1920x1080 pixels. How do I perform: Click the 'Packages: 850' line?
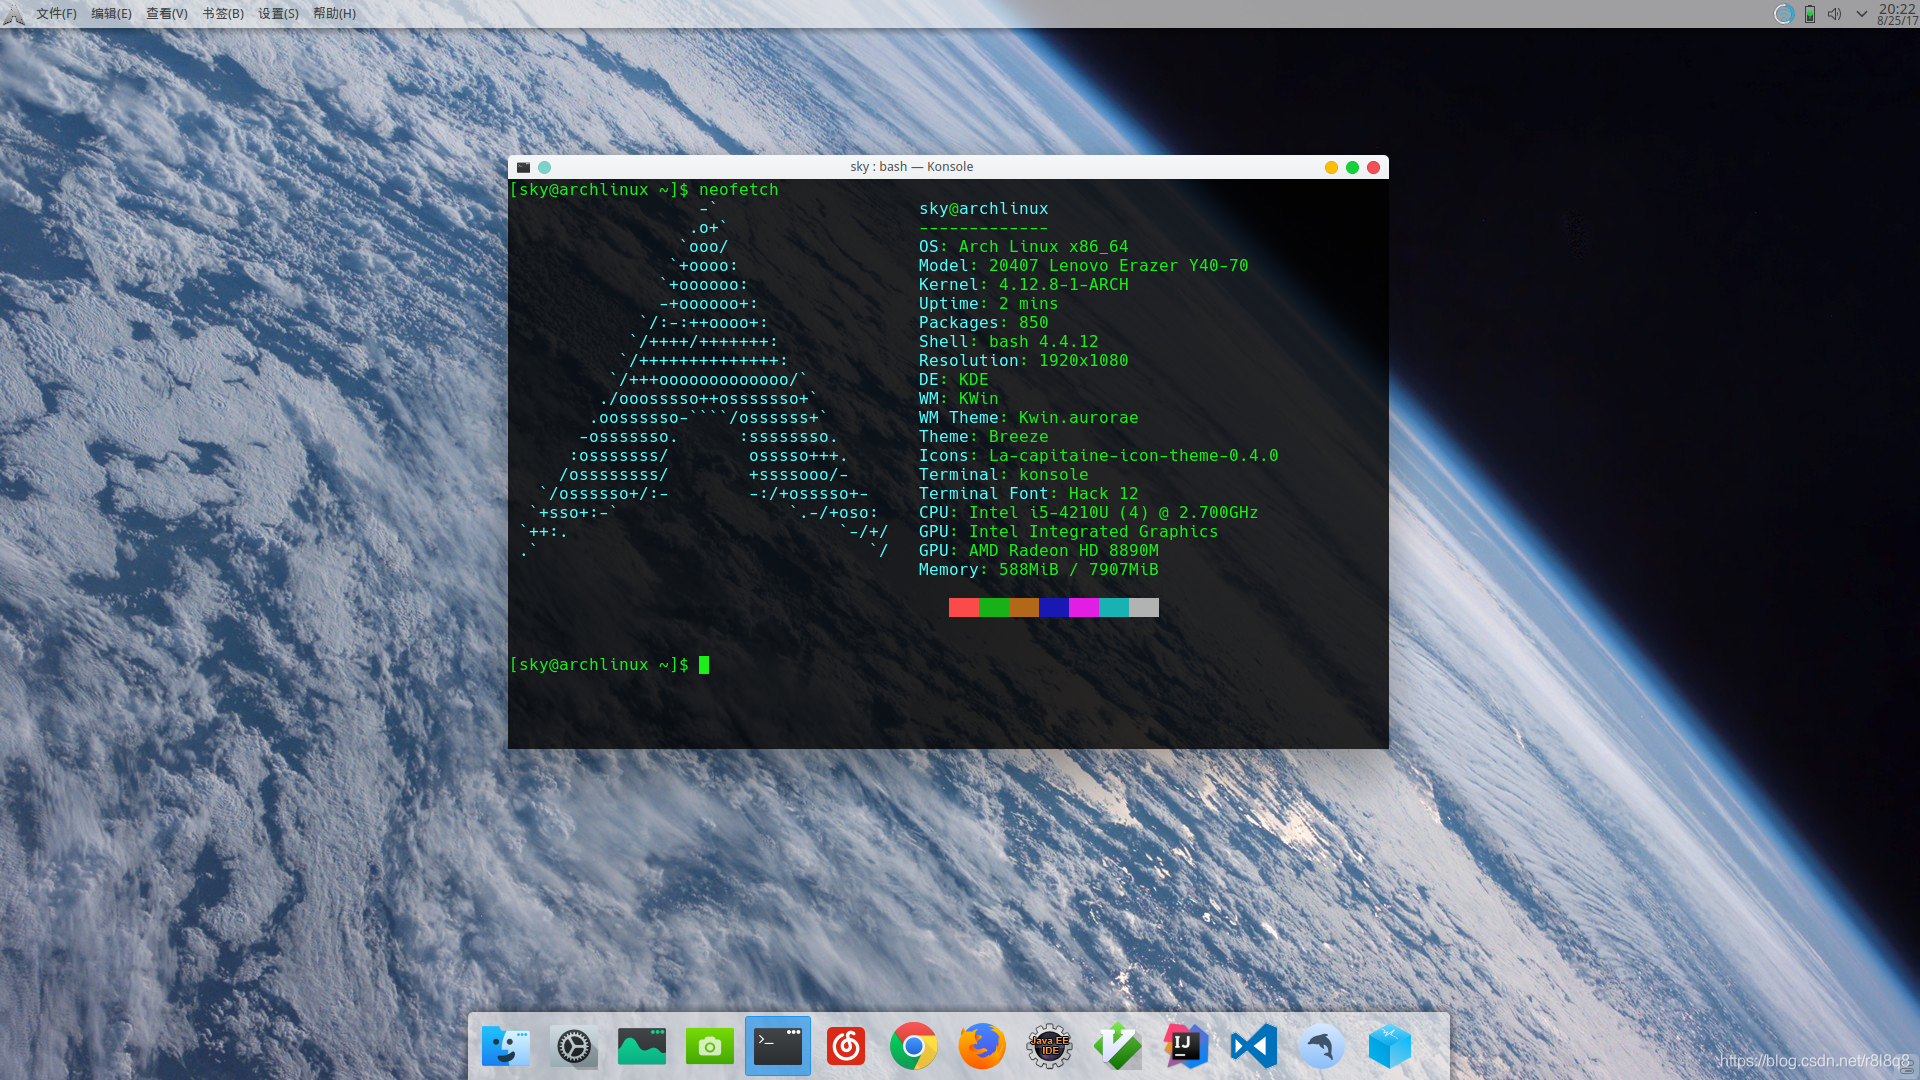984,323
